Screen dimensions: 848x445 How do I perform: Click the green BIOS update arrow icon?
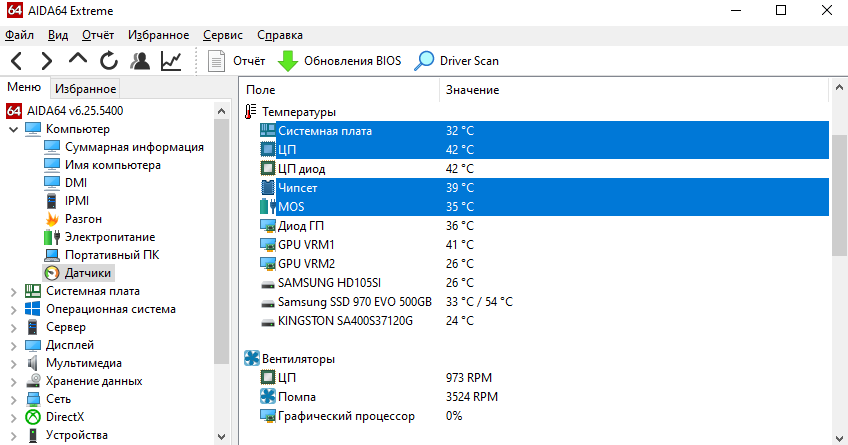288,61
